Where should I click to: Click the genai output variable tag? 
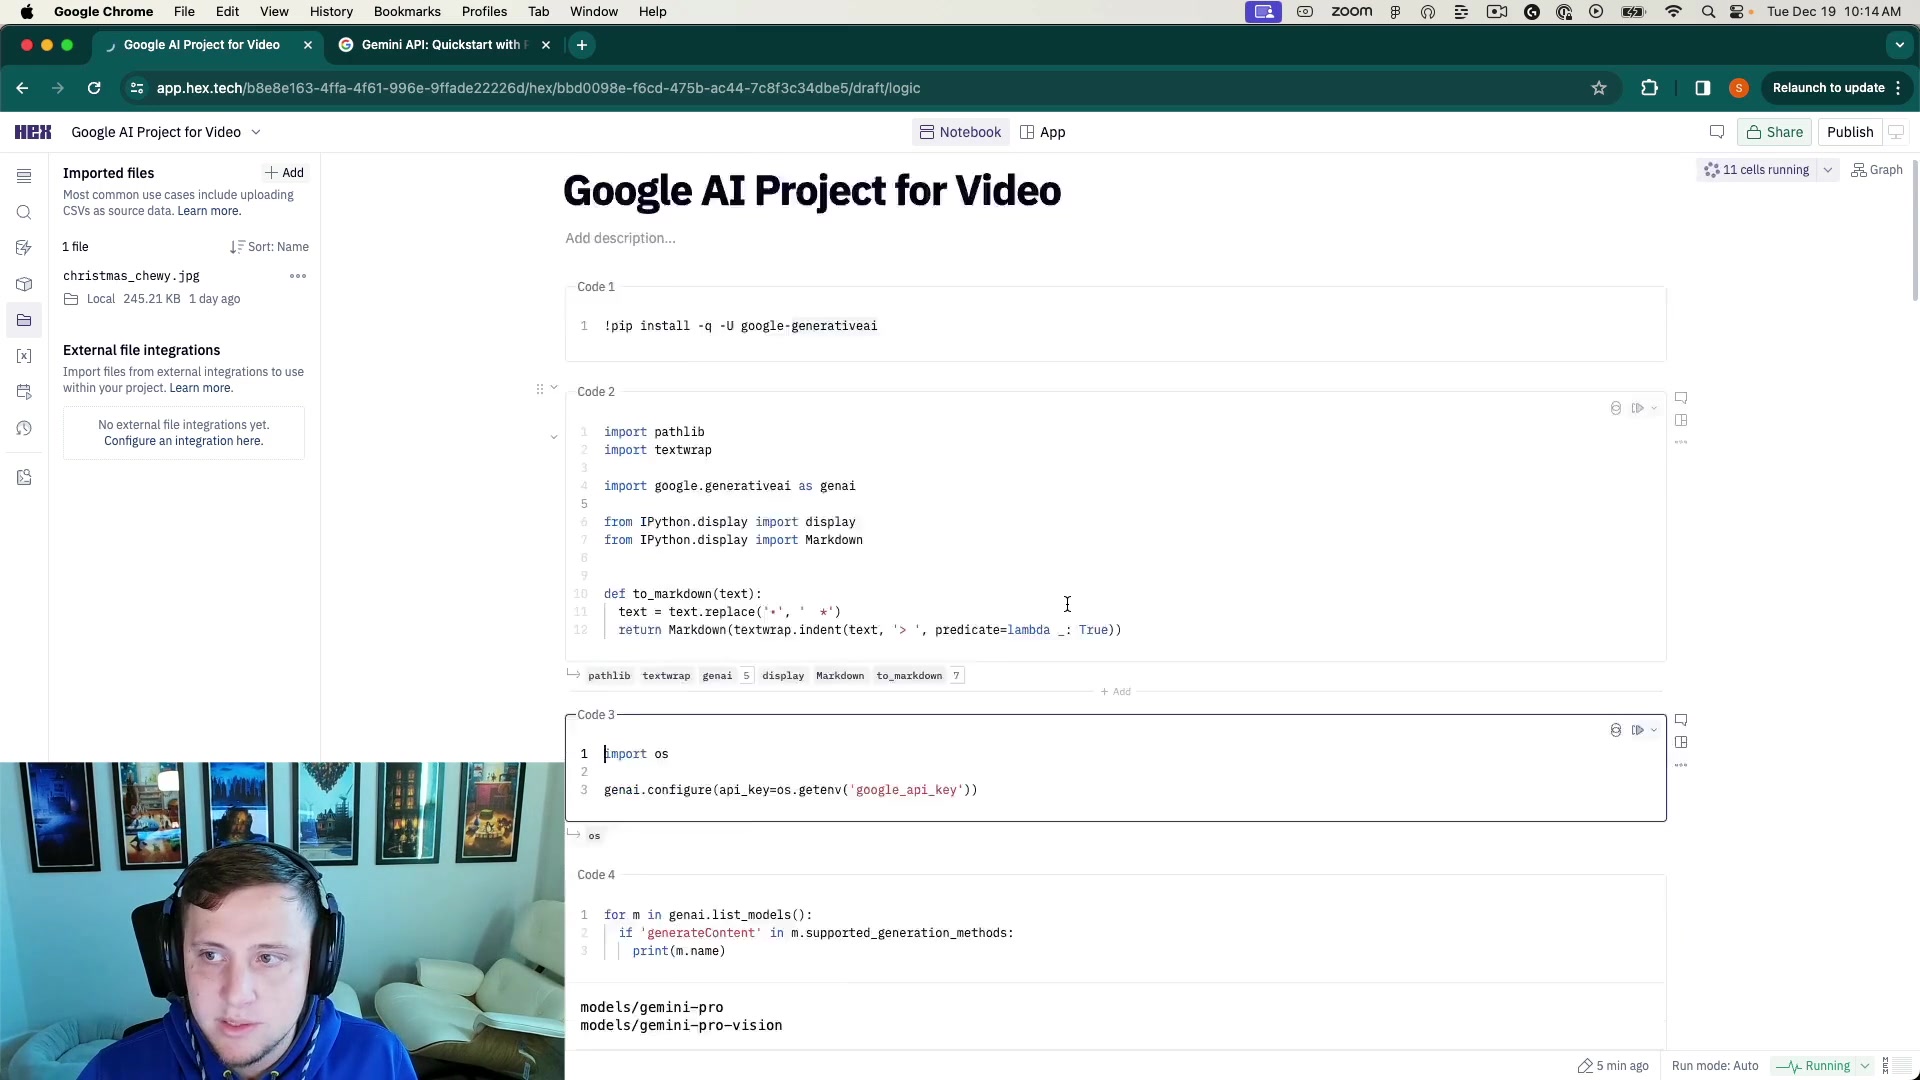point(717,676)
